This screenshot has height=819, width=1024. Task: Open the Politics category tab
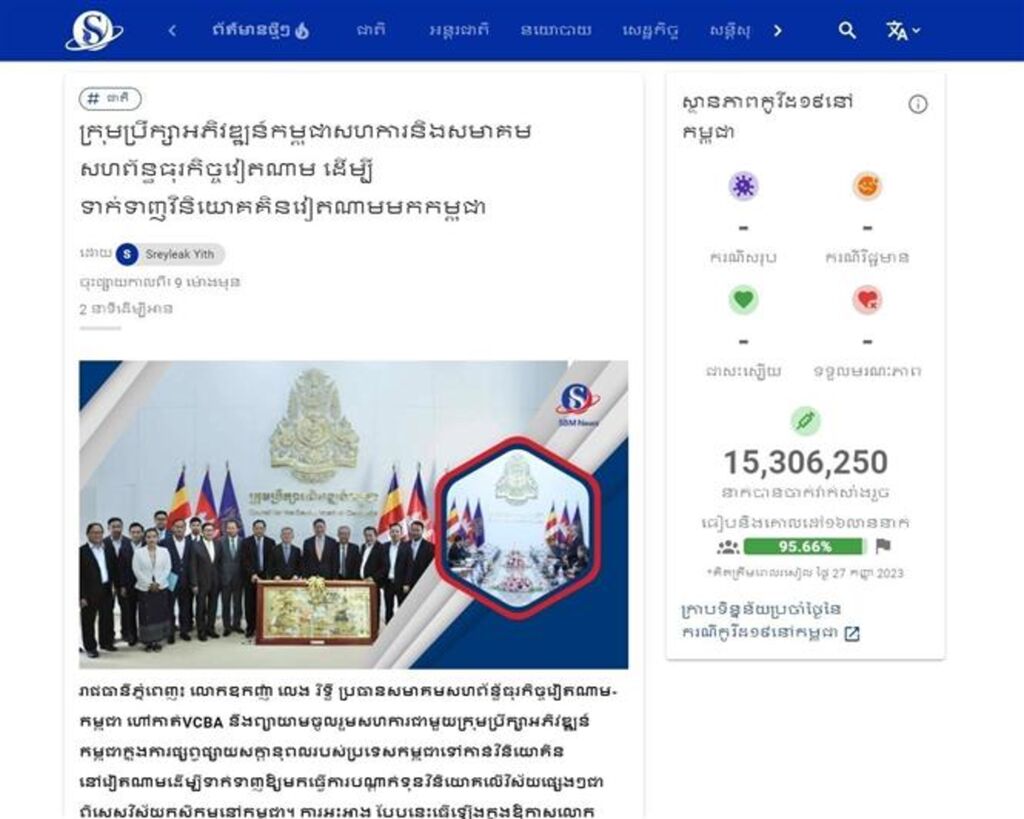click(556, 30)
